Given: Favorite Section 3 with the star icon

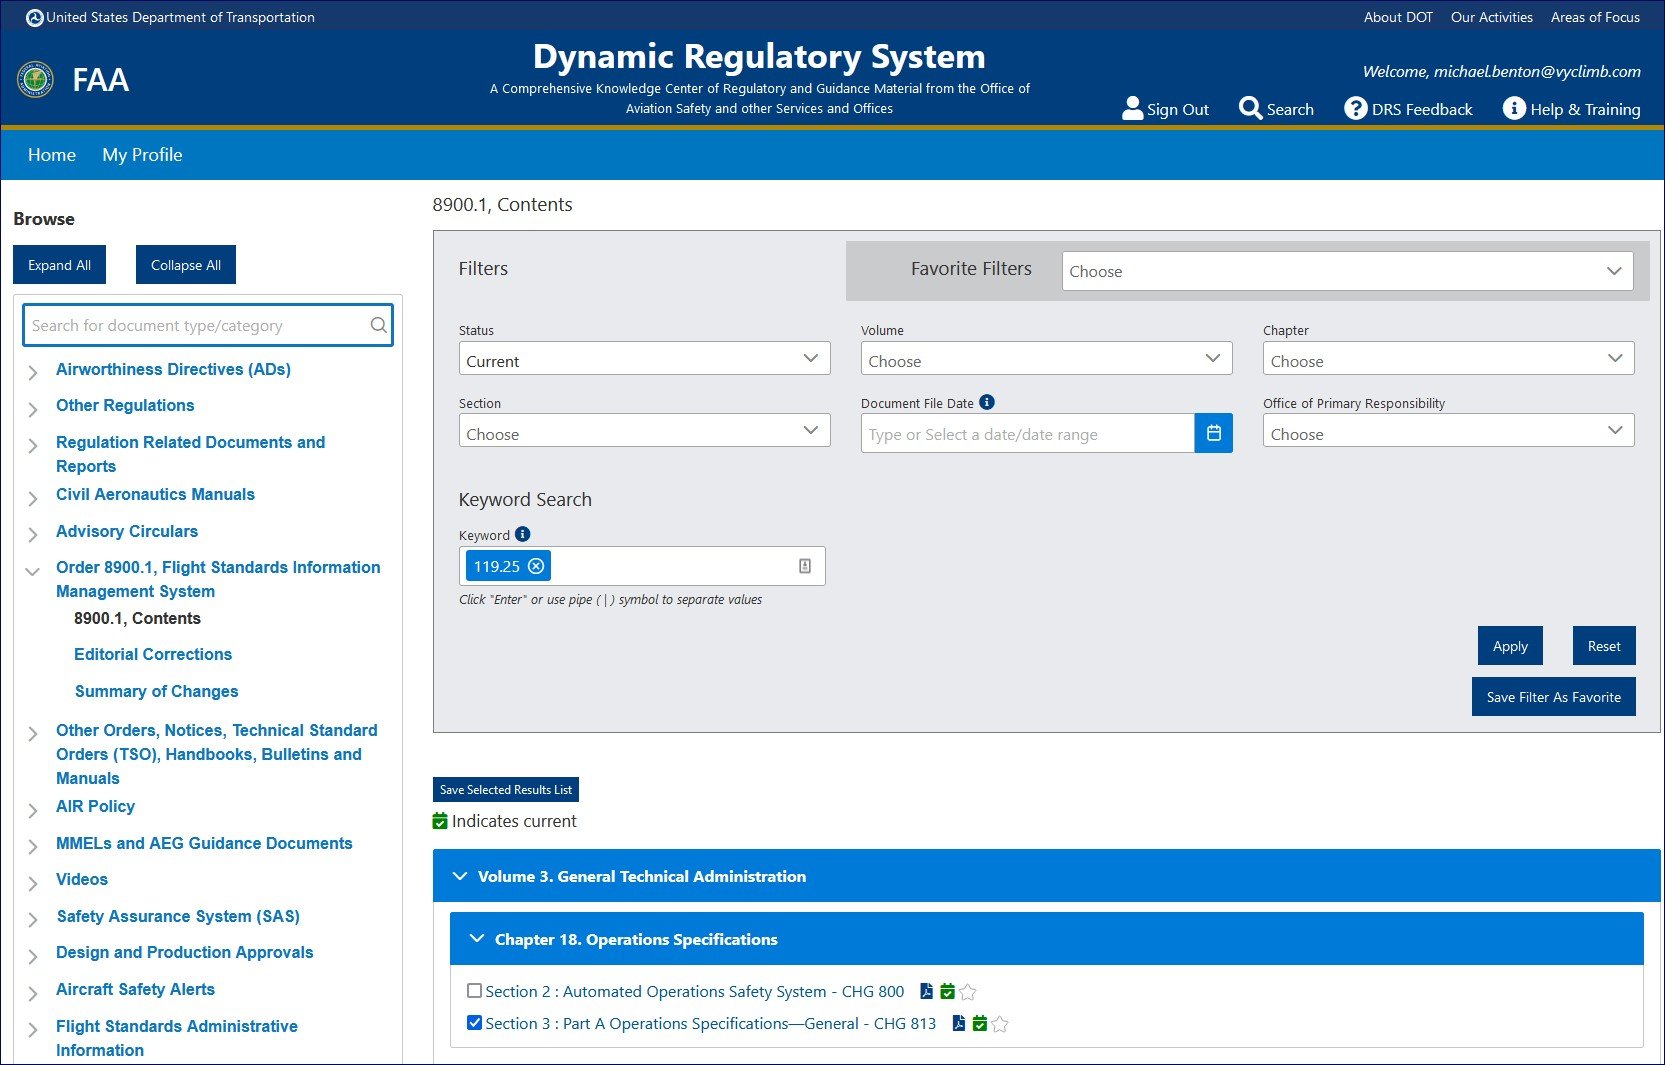Looking at the screenshot, I should coord(1000,1024).
